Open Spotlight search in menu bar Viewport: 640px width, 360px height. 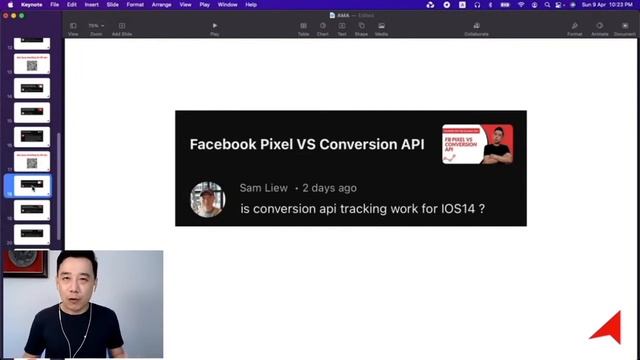click(547, 5)
